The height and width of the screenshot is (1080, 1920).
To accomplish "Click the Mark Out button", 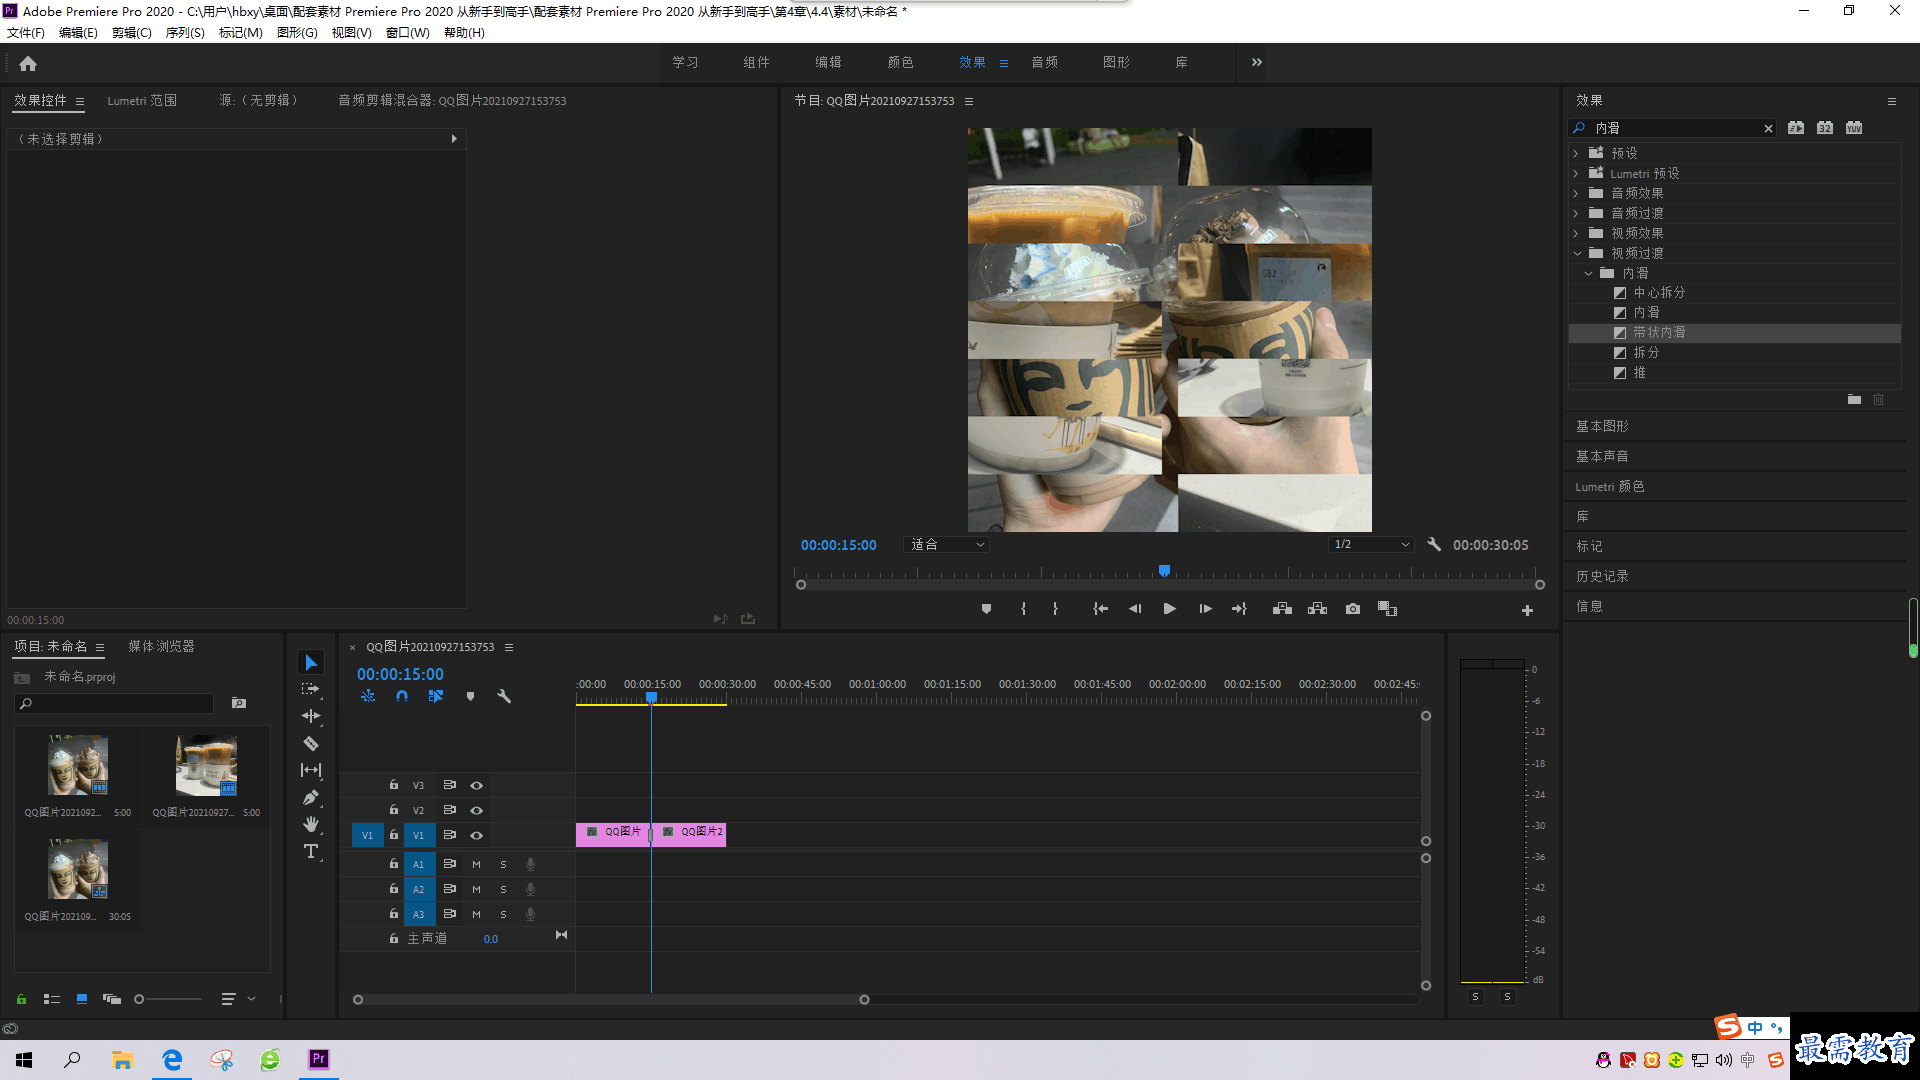I will [1055, 608].
